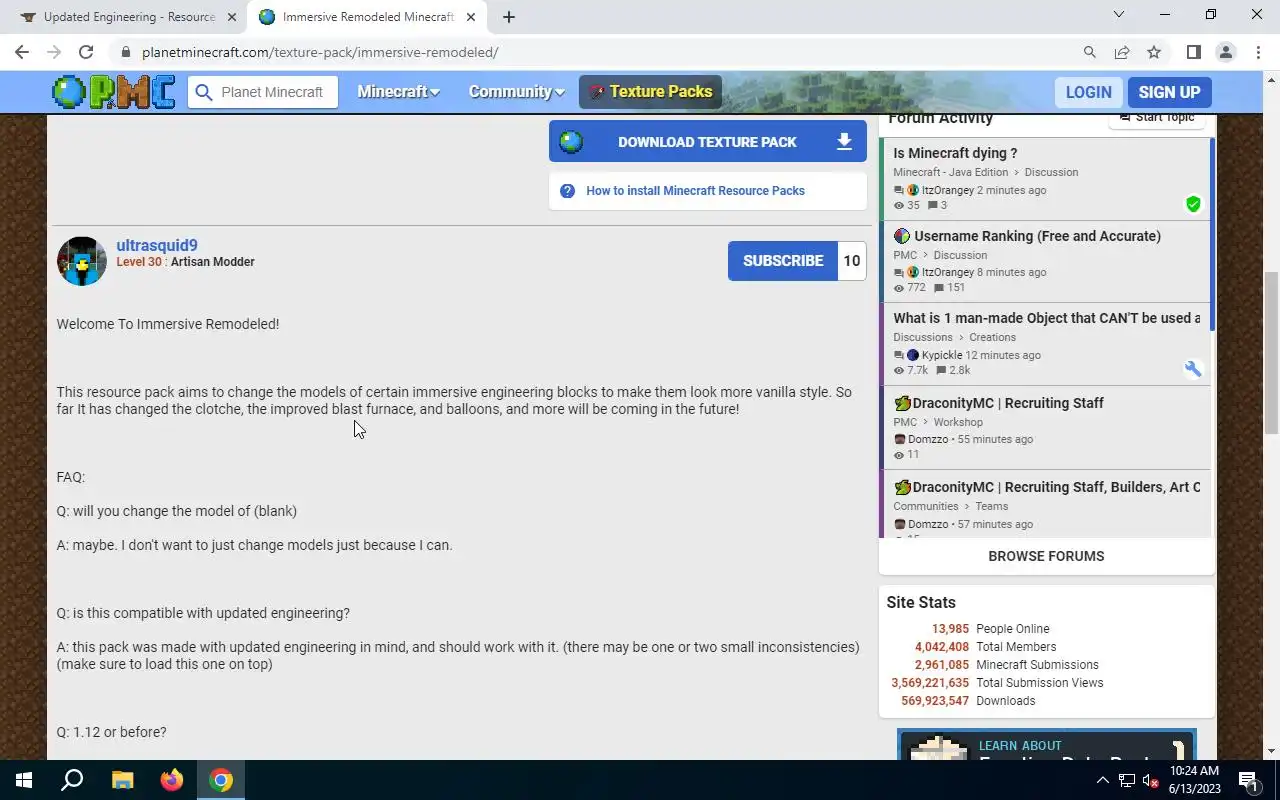Open Firefox from taskbar
Image resolution: width=1280 pixels, height=800 pixels.
[172, 780]
